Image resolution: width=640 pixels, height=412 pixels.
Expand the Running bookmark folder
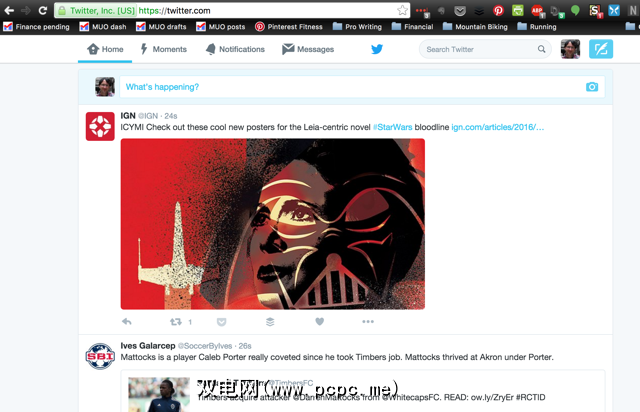537,27
